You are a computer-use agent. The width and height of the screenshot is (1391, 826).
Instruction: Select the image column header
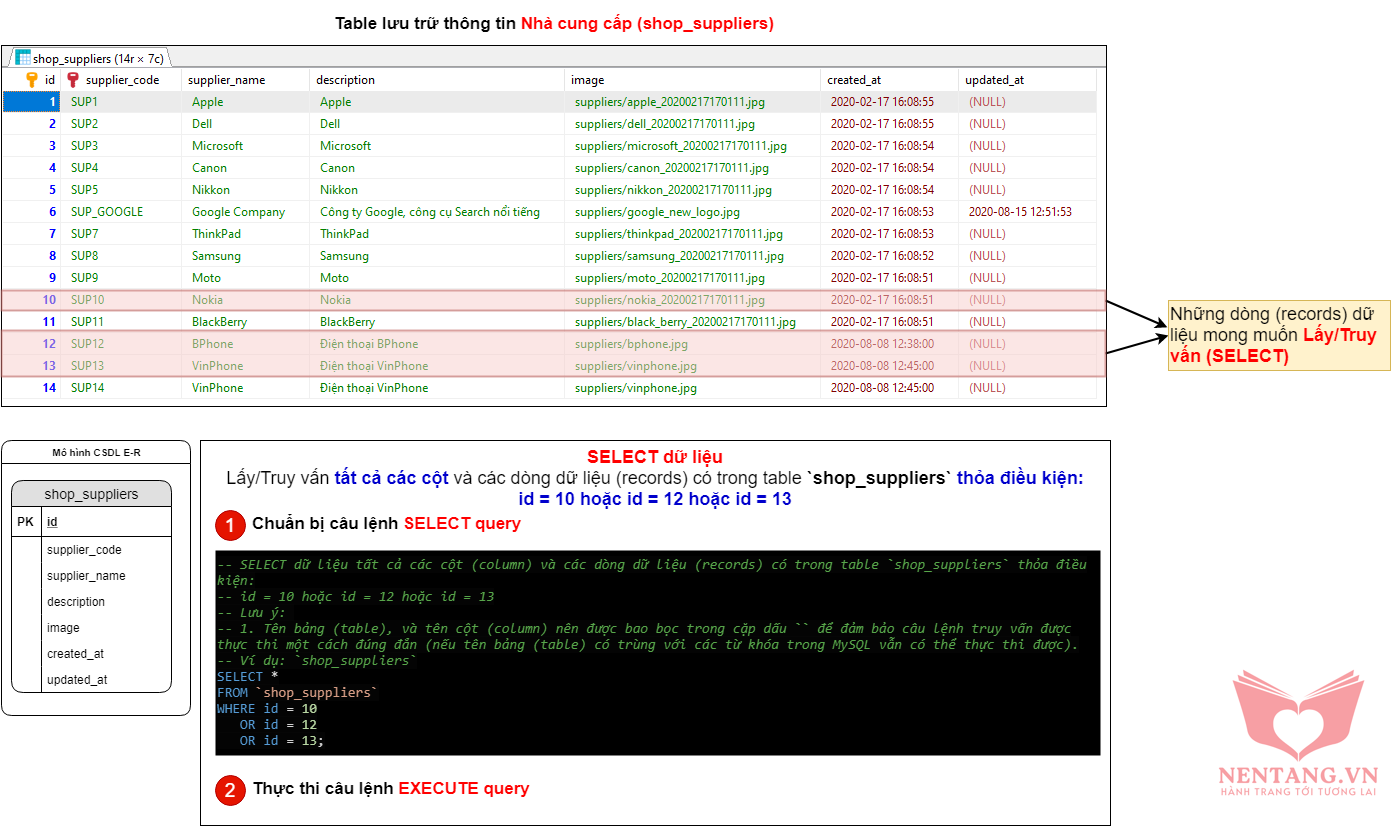coord(588,80)
